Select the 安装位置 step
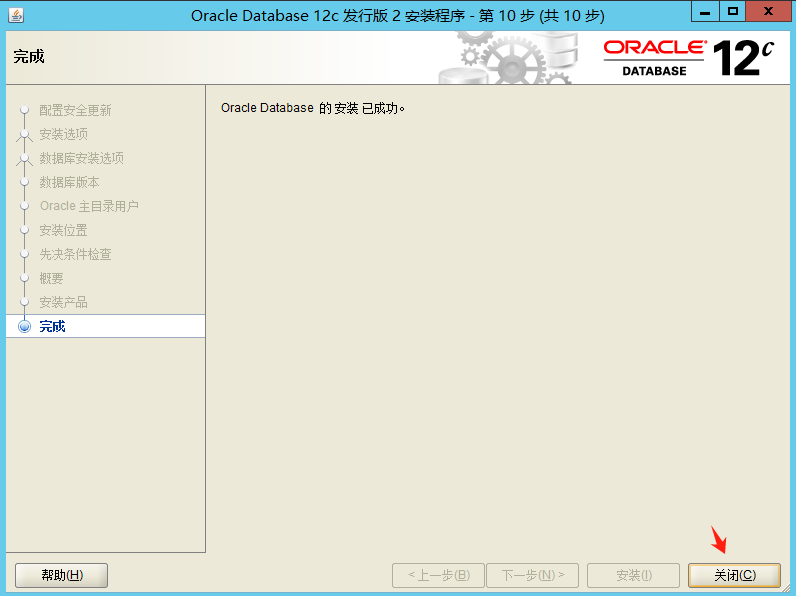796x596 pixels. 63,230
